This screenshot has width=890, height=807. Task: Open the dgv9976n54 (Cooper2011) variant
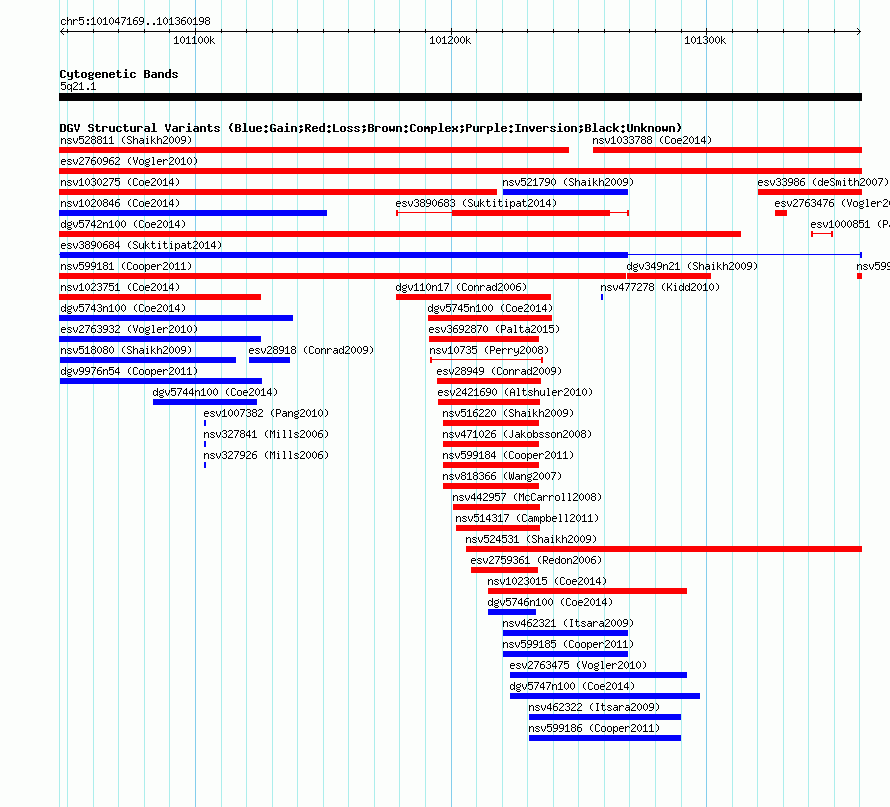pos(161,381)
